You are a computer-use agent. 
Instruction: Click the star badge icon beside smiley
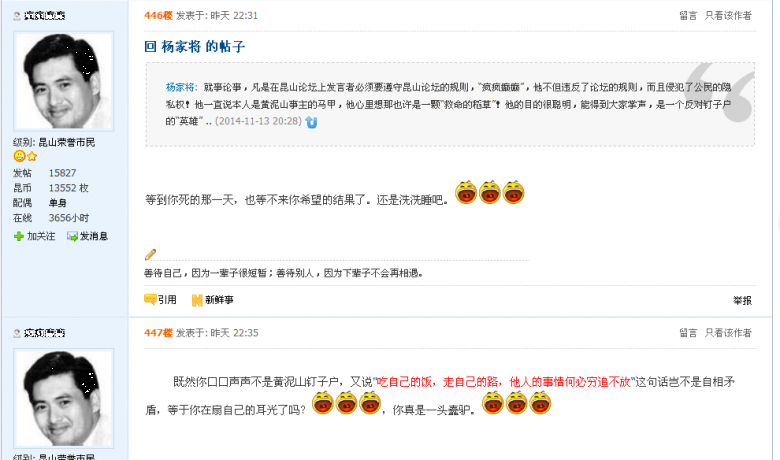coord(32,157)
